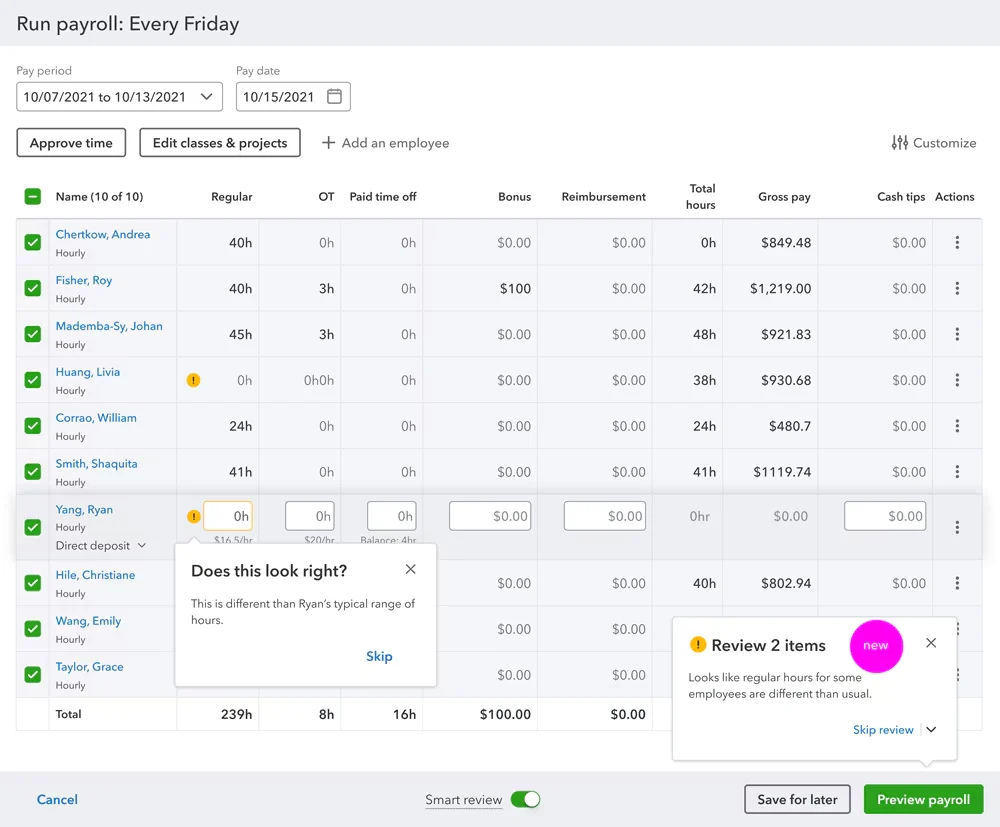Open actions menu for Hile, Christiane
This screenshot has height=827, width=1000.
click(x=957, y=583)
